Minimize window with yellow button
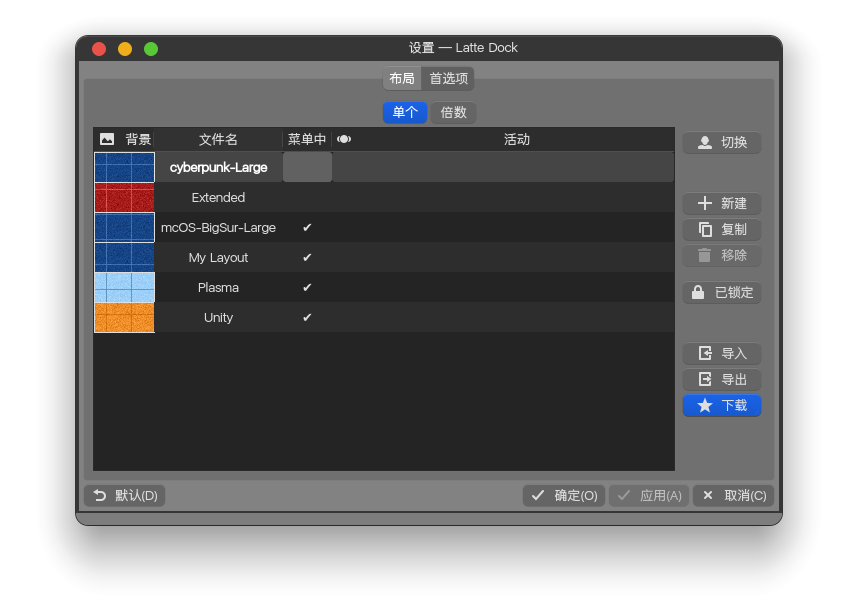This screenshot has height=611, width=858. [125, 49]
